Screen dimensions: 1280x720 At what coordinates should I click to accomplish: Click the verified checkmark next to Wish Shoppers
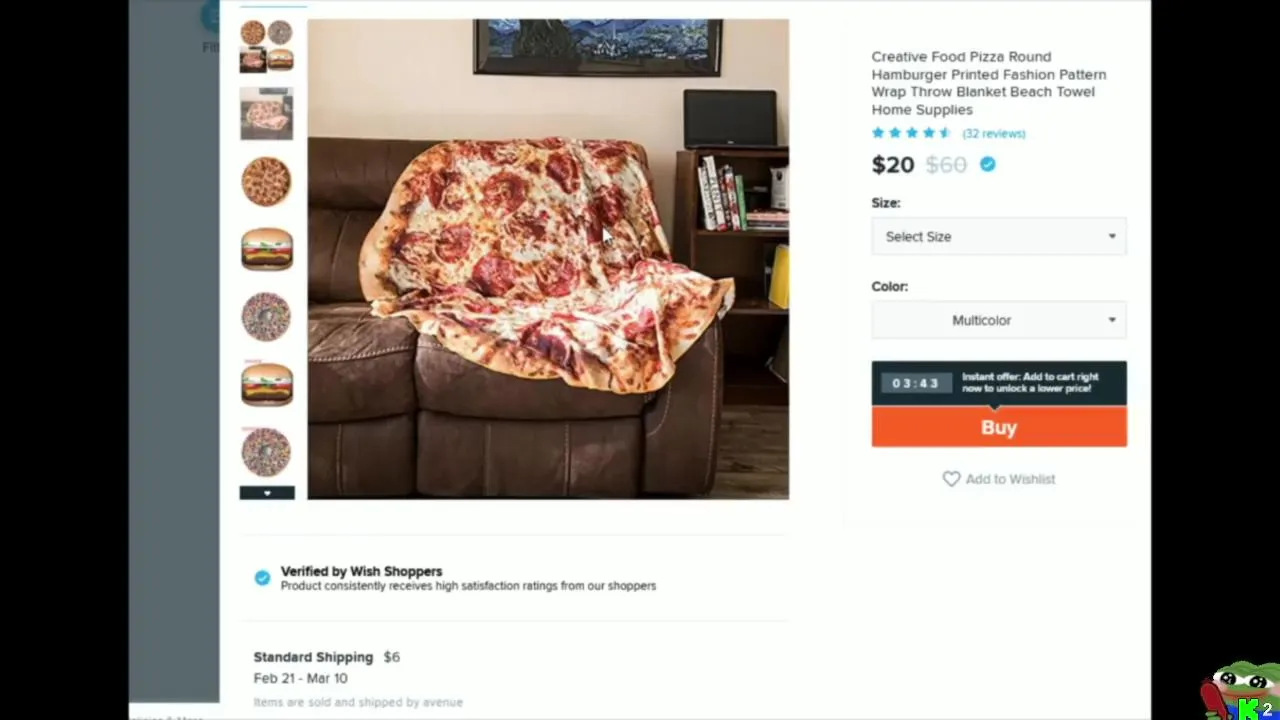tap(262, 578)
